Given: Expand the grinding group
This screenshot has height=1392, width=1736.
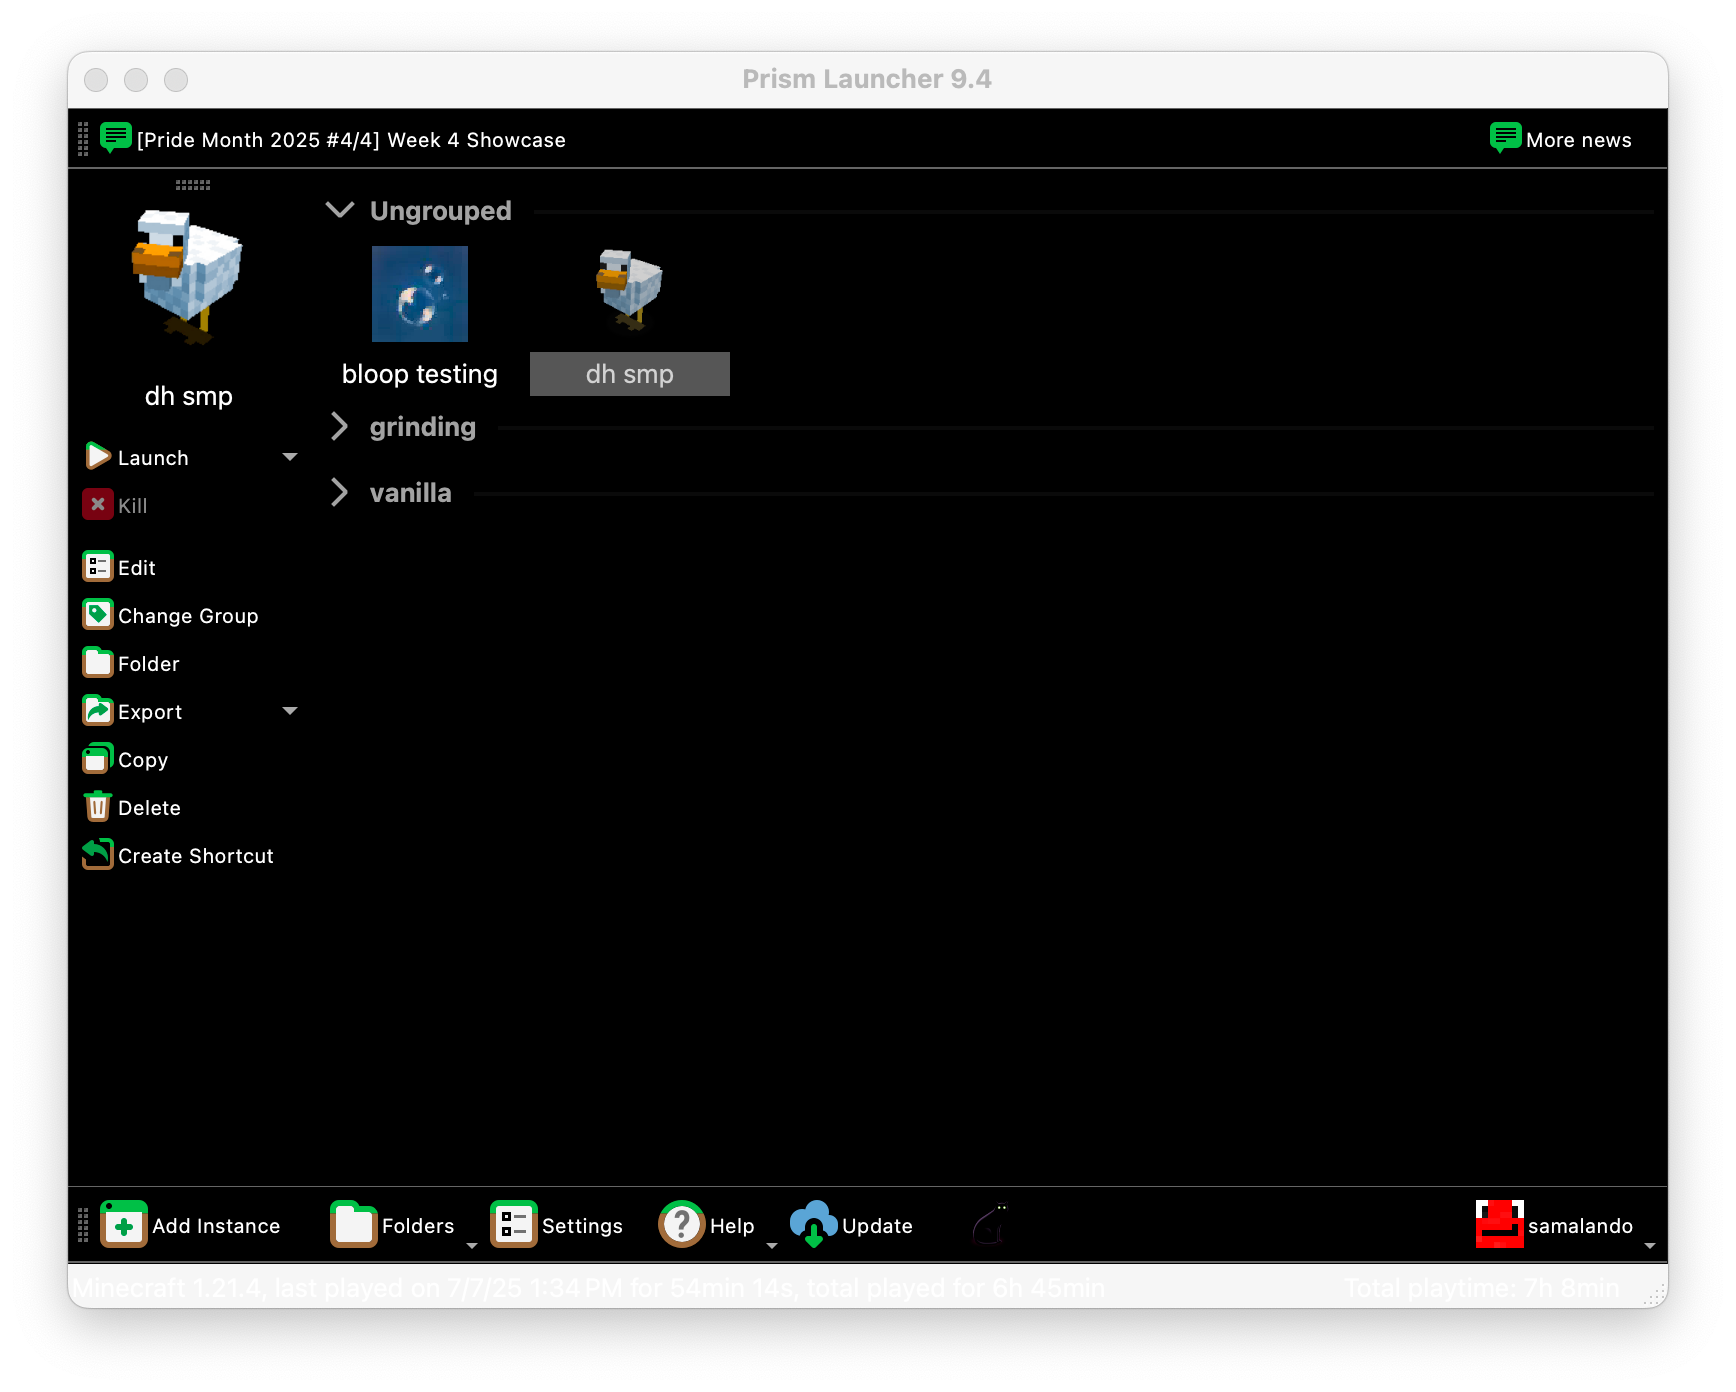Looking at the screenshot, I should click(340, 426).
